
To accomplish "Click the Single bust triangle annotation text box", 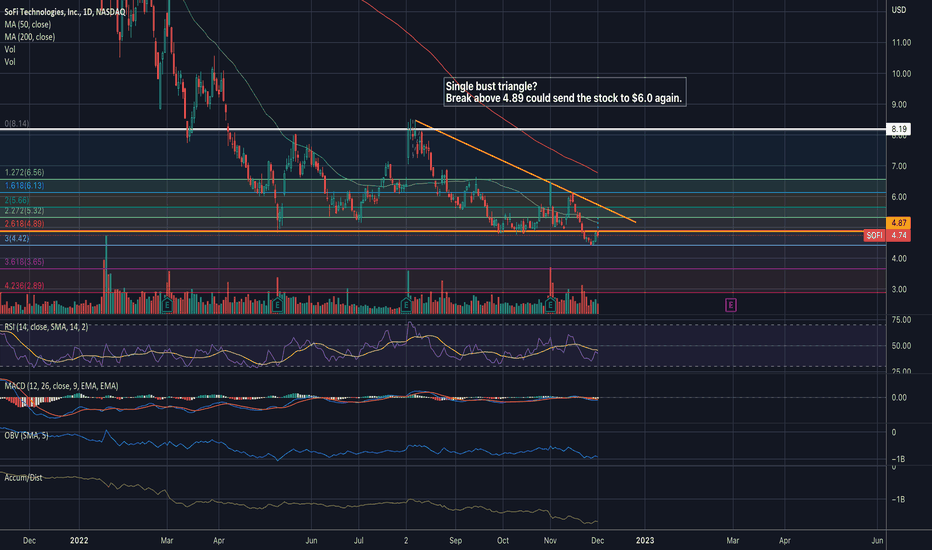I will 565,92.
